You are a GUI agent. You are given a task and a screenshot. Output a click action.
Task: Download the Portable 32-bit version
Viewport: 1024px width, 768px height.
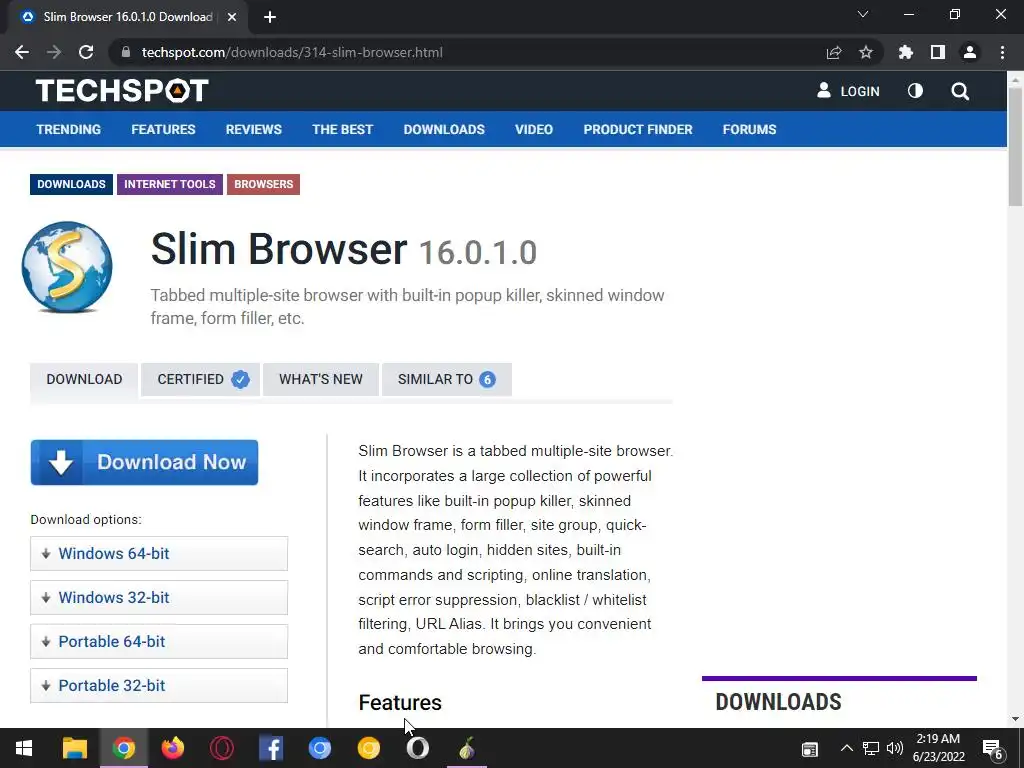click(x=159, y=685)
